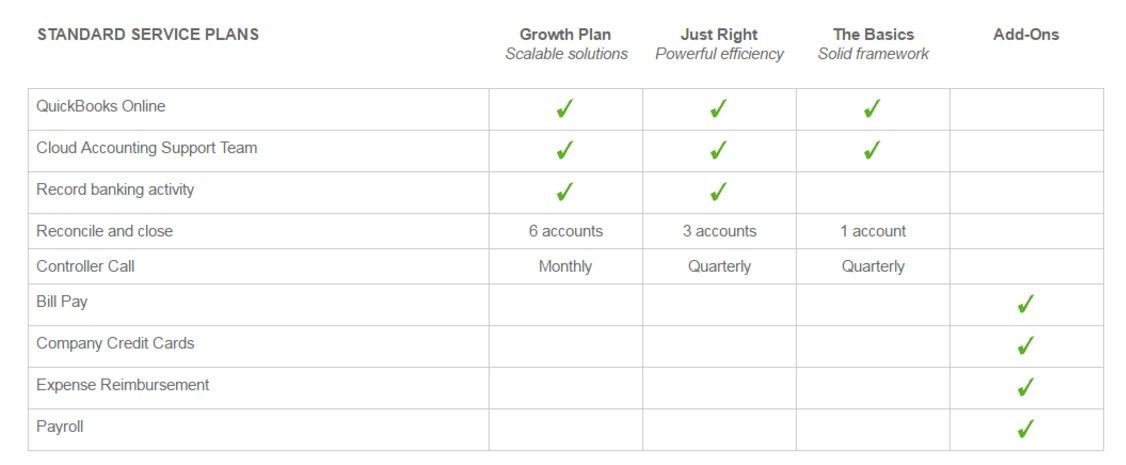The image size is (1126, 465).
Task: Click the Just Right QuickBooks Online checkmark
Action: coord(719,109)
